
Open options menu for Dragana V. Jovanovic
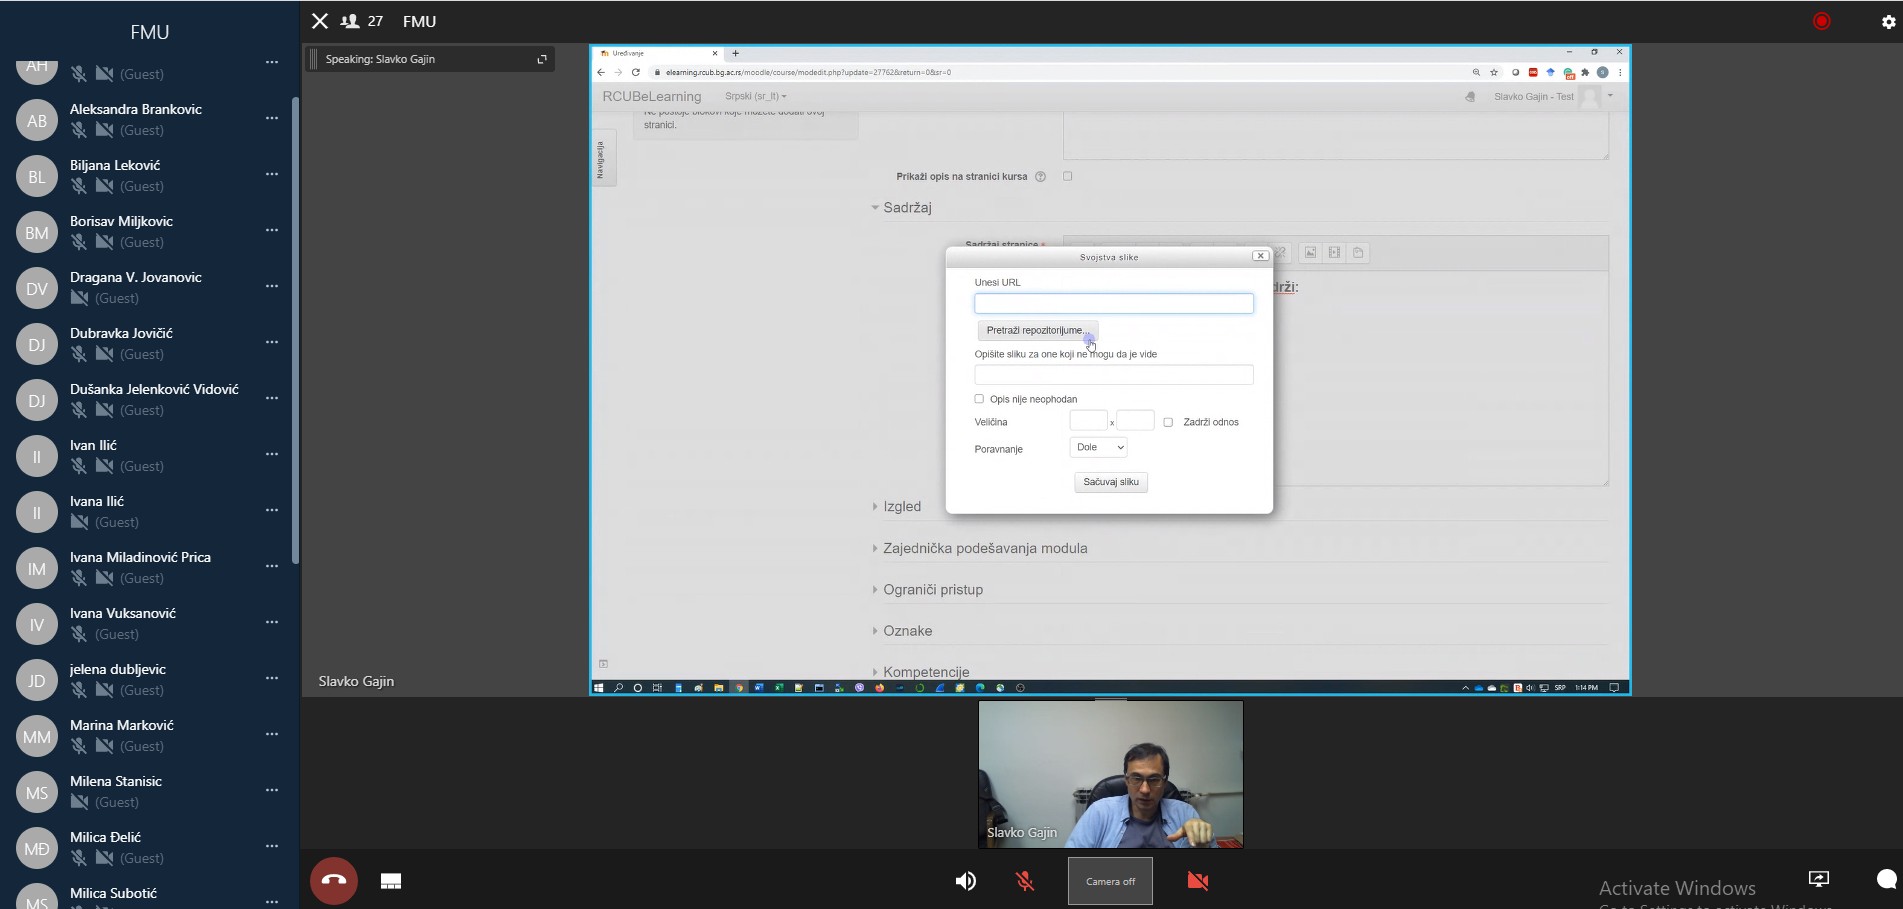[x=272, y=286]
